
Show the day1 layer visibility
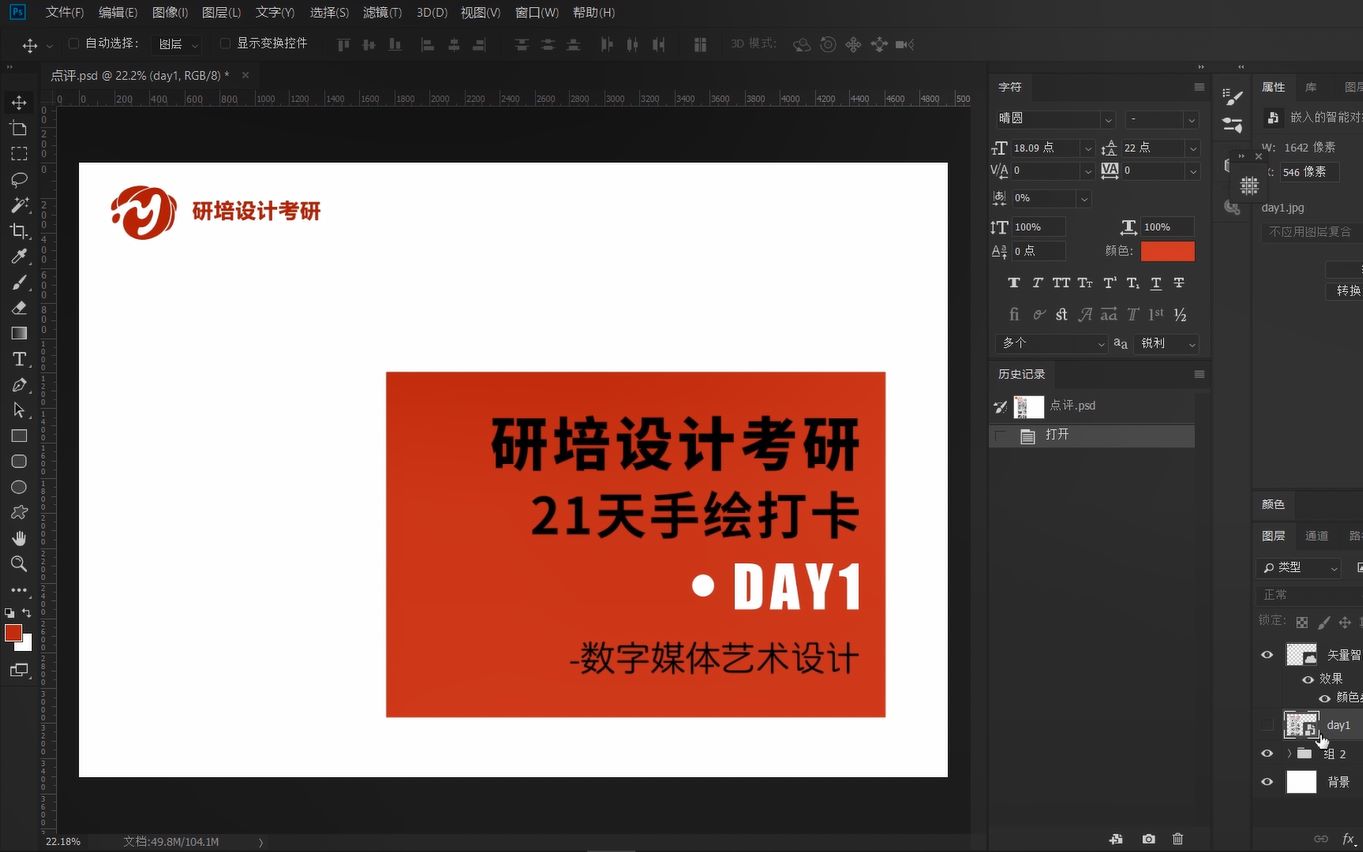(1267, 725)
